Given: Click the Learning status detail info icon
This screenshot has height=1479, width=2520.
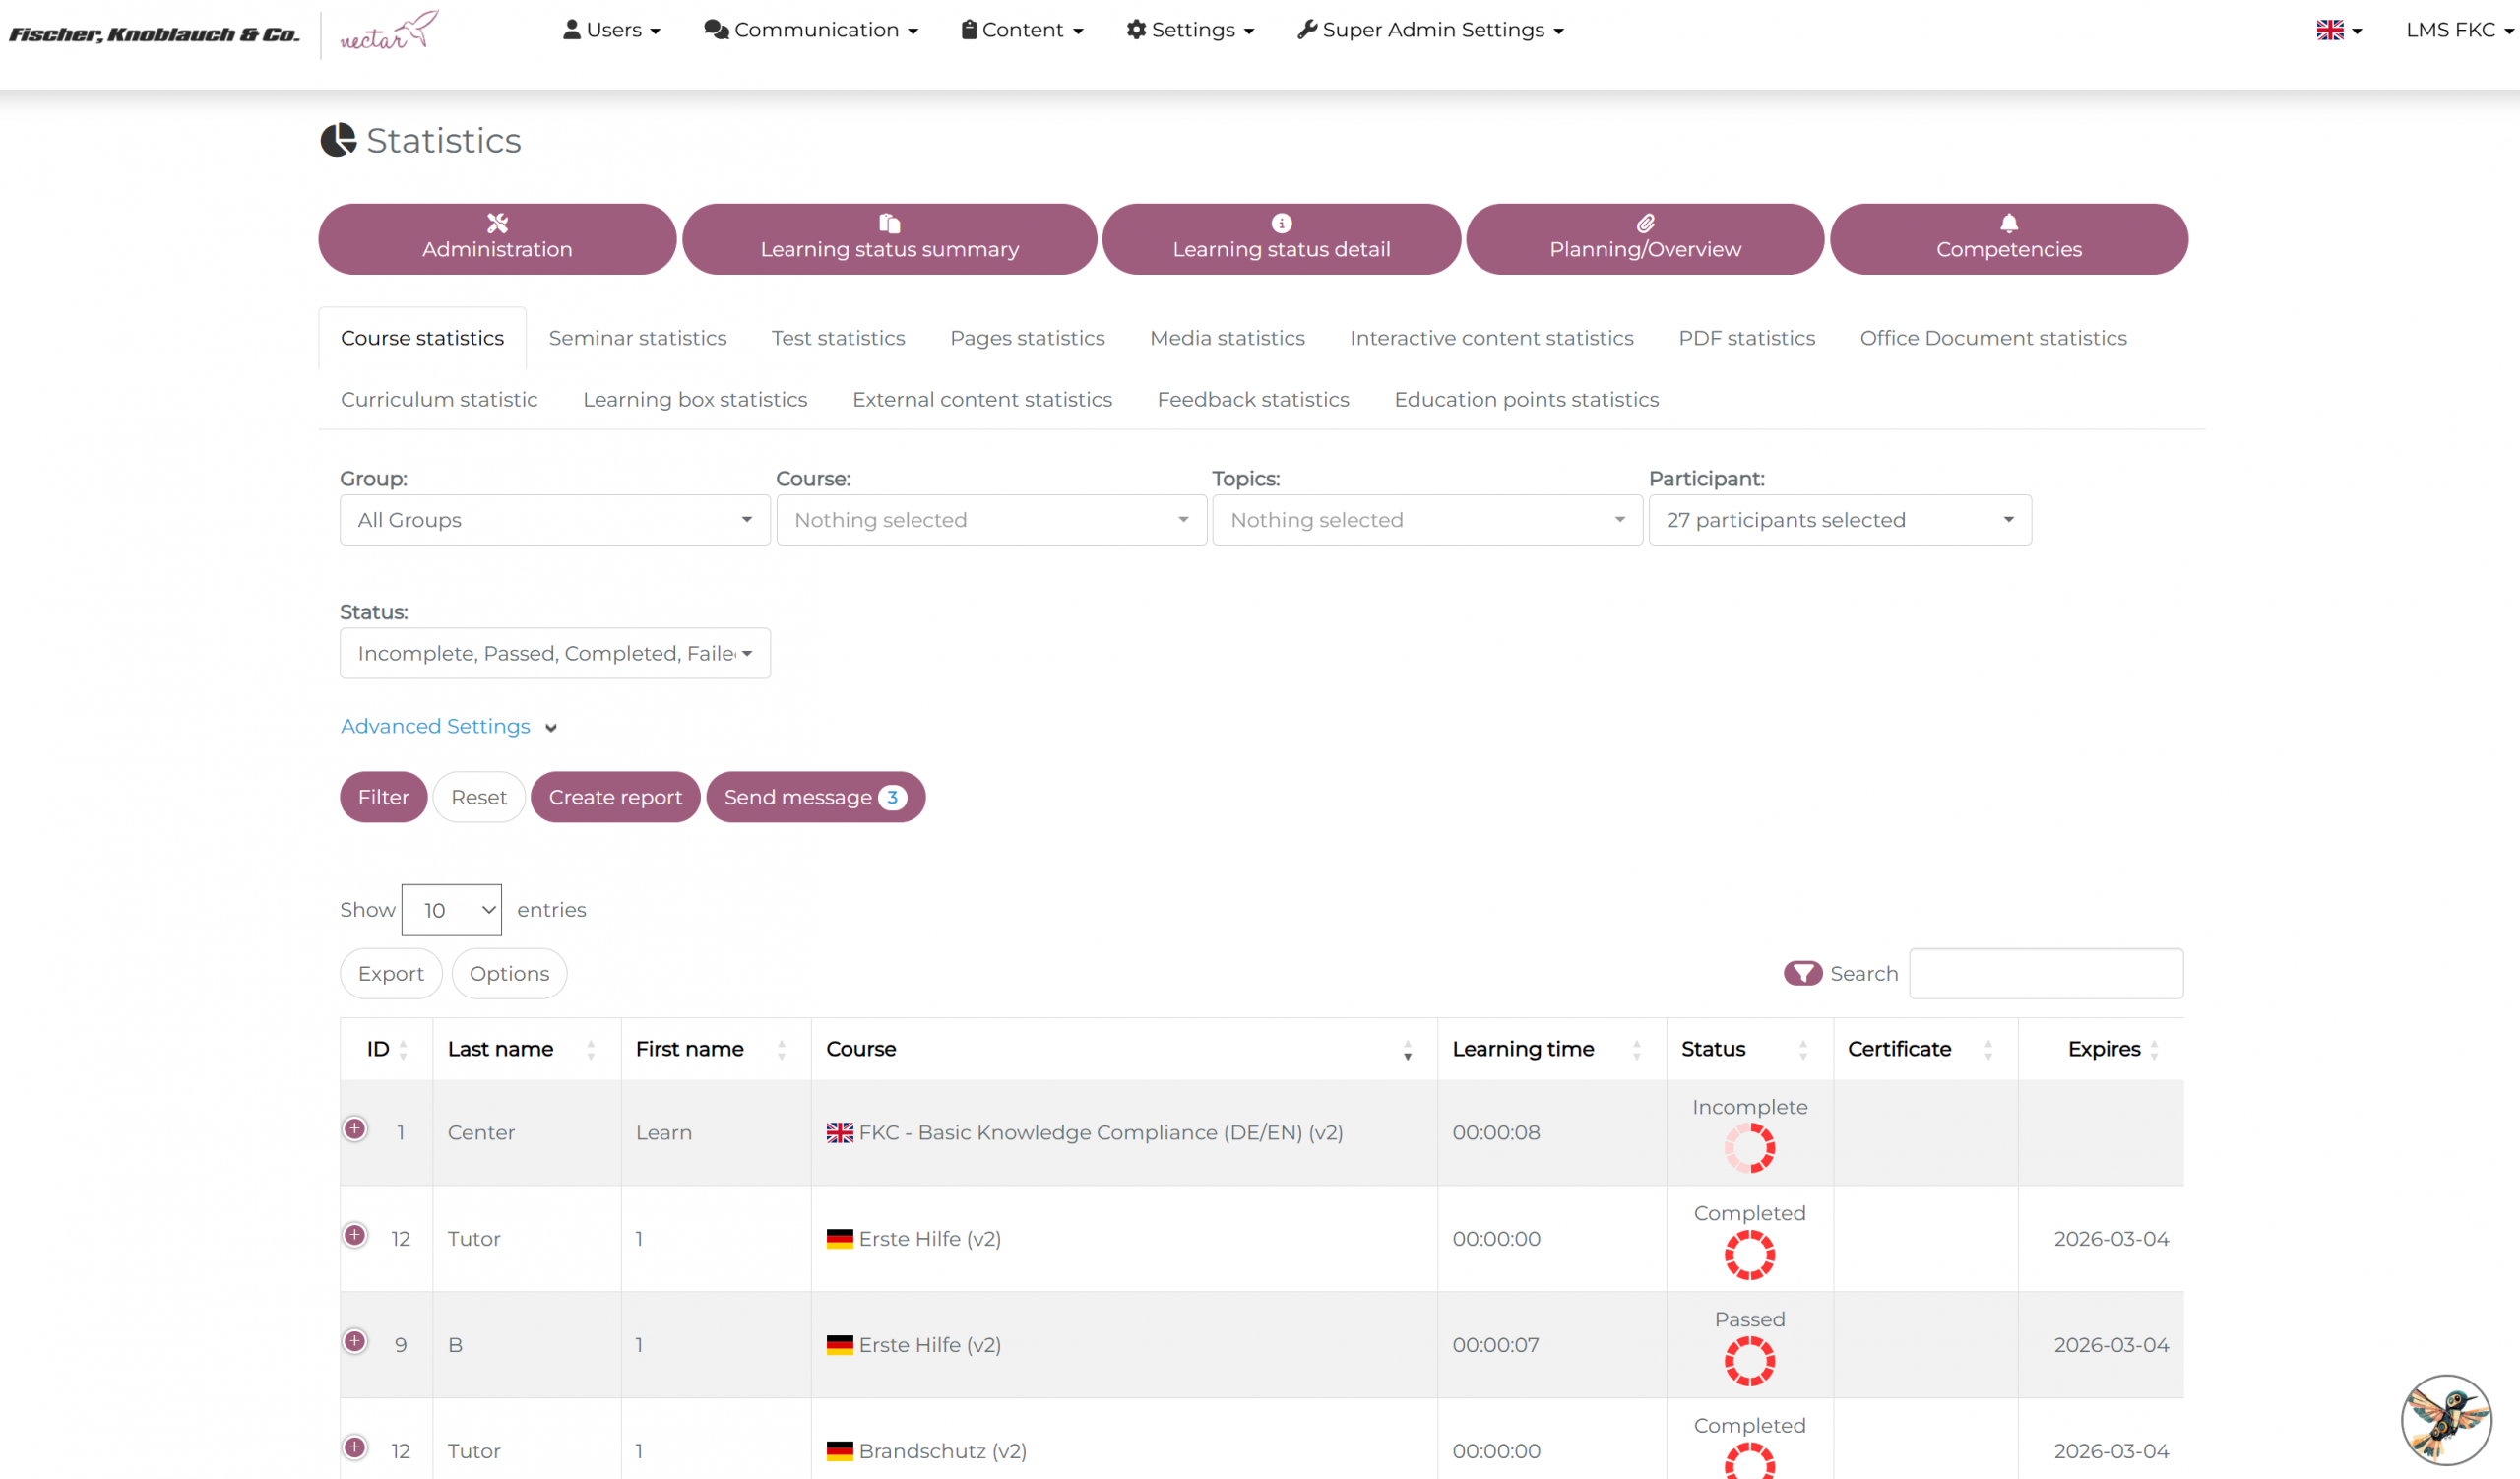Looking at the screenshot, I should tap(1281, 223).
